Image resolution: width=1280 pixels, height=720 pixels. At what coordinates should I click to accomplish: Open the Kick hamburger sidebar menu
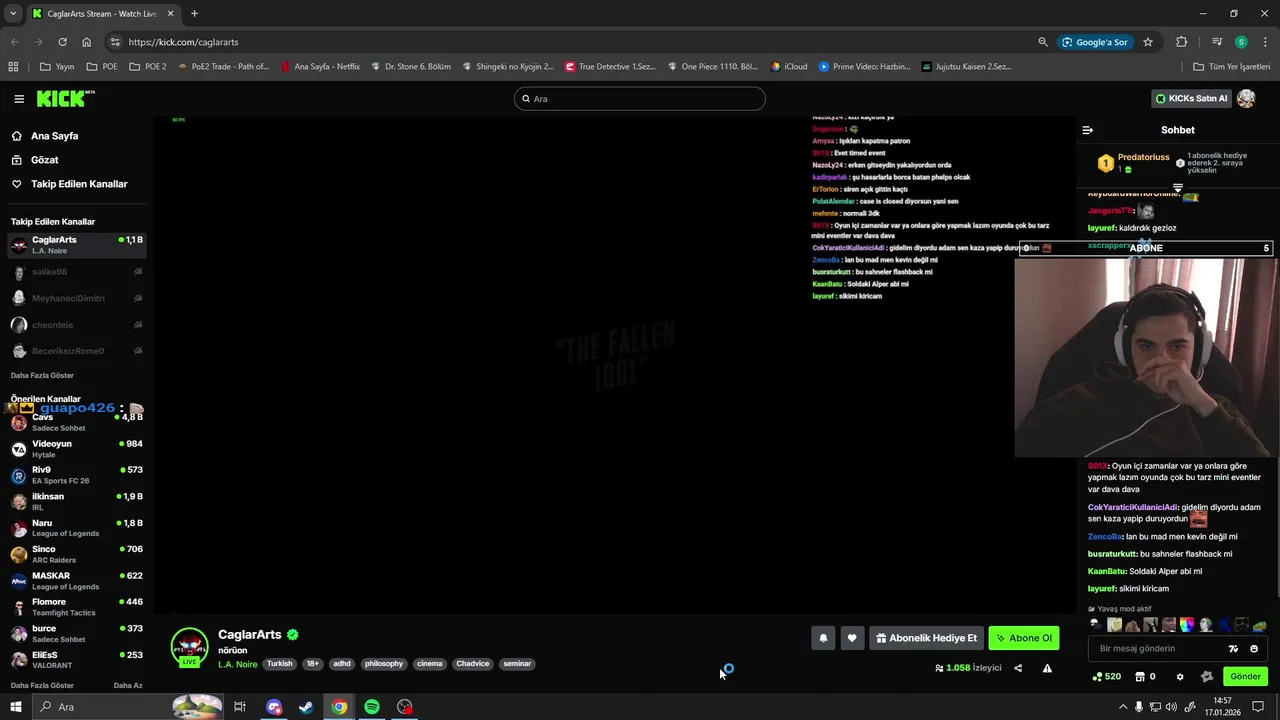pos(19,99)
